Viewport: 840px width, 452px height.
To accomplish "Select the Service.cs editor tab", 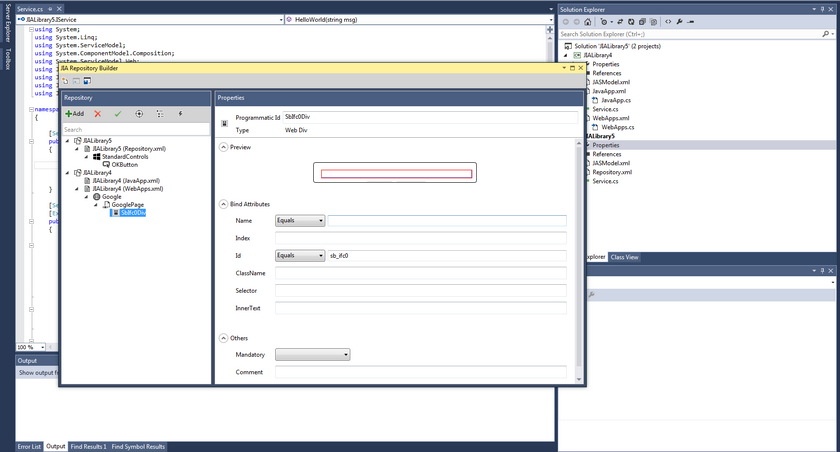I will (29, 9).
